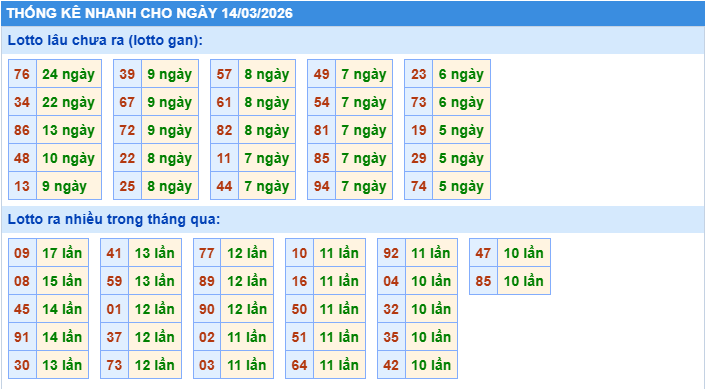Select lotto number 50 in the frequent table

click(x=299, y=309)
